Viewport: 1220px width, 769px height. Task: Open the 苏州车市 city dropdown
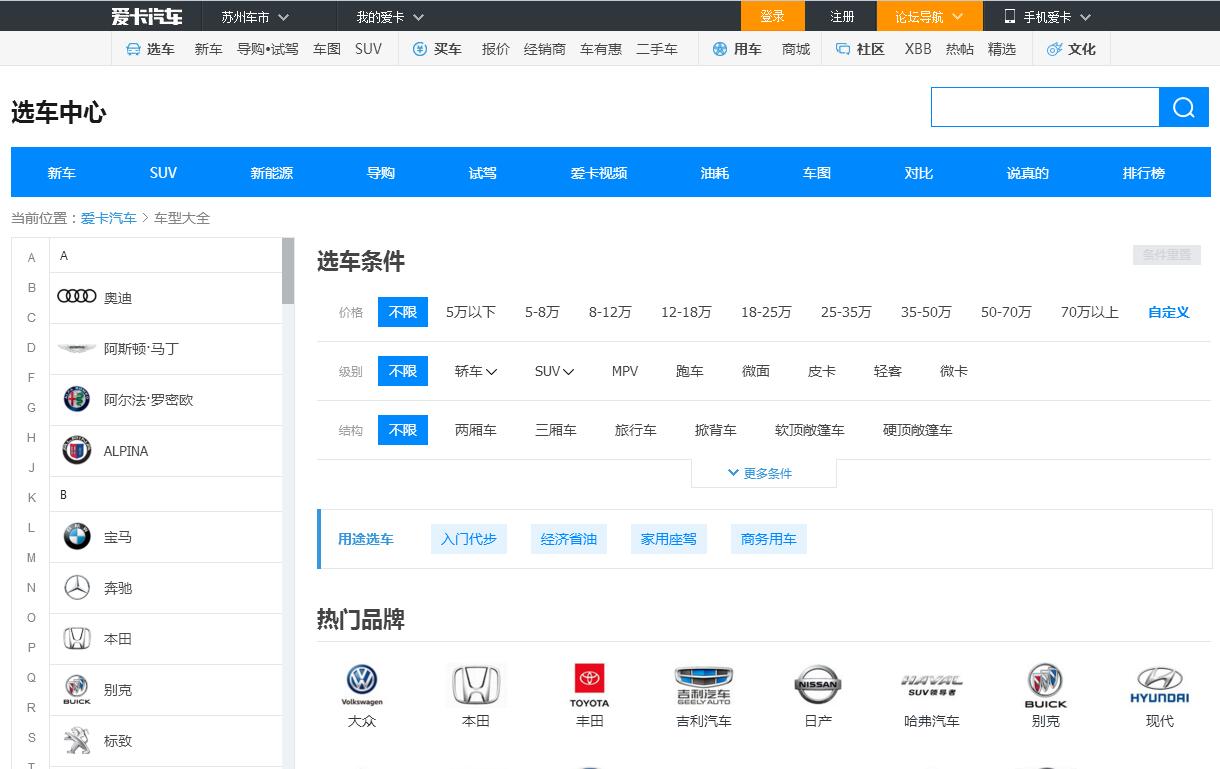(255, 16)
